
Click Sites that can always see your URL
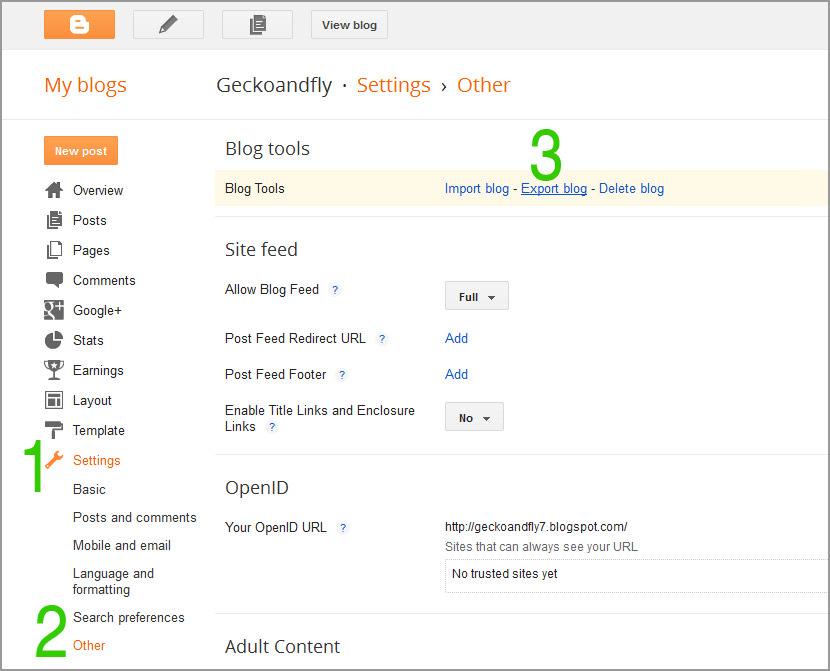541,547
